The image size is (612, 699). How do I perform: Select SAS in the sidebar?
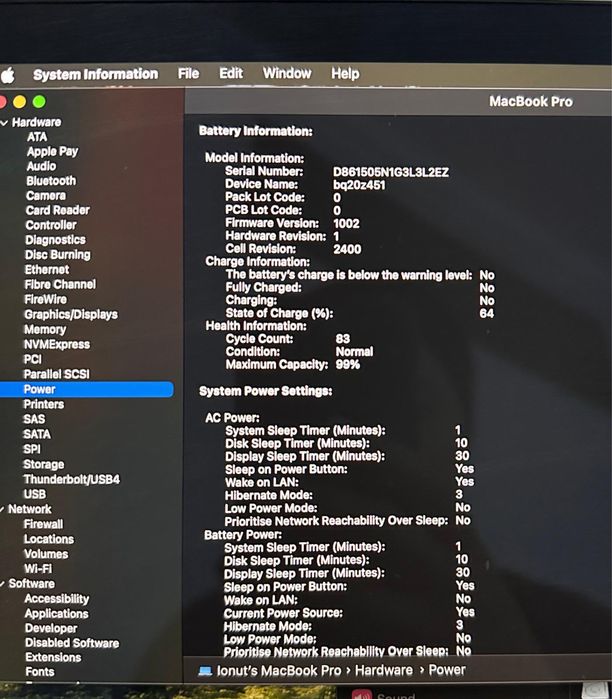(x=34, y=419)
